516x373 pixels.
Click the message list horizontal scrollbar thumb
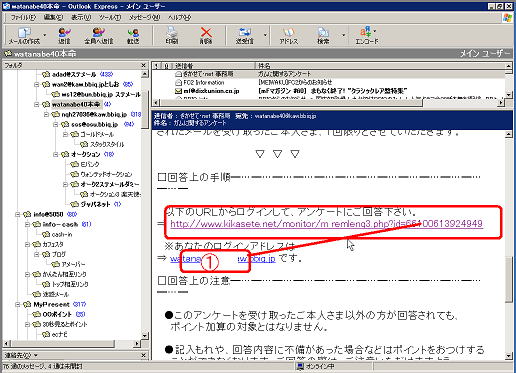pos(292,103)
